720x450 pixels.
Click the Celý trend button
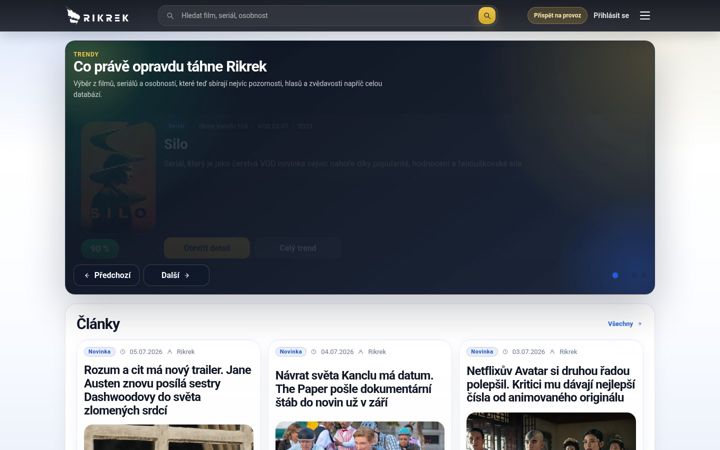[x=298, y=248]
